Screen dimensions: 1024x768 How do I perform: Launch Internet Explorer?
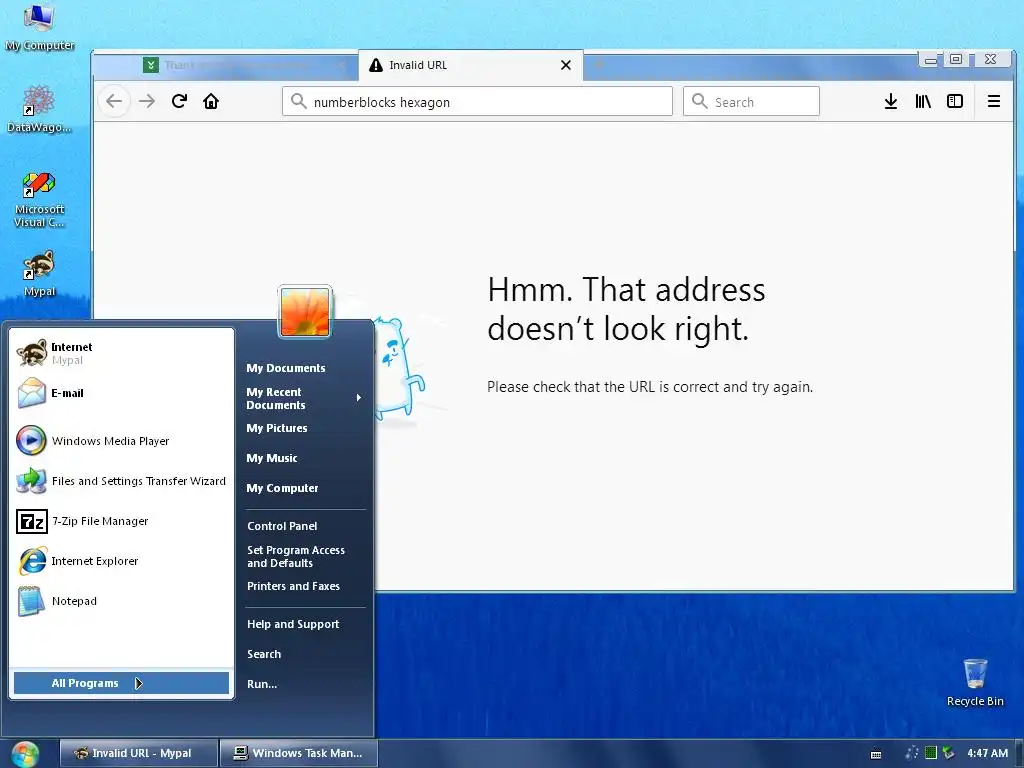[x=122, y=561]
